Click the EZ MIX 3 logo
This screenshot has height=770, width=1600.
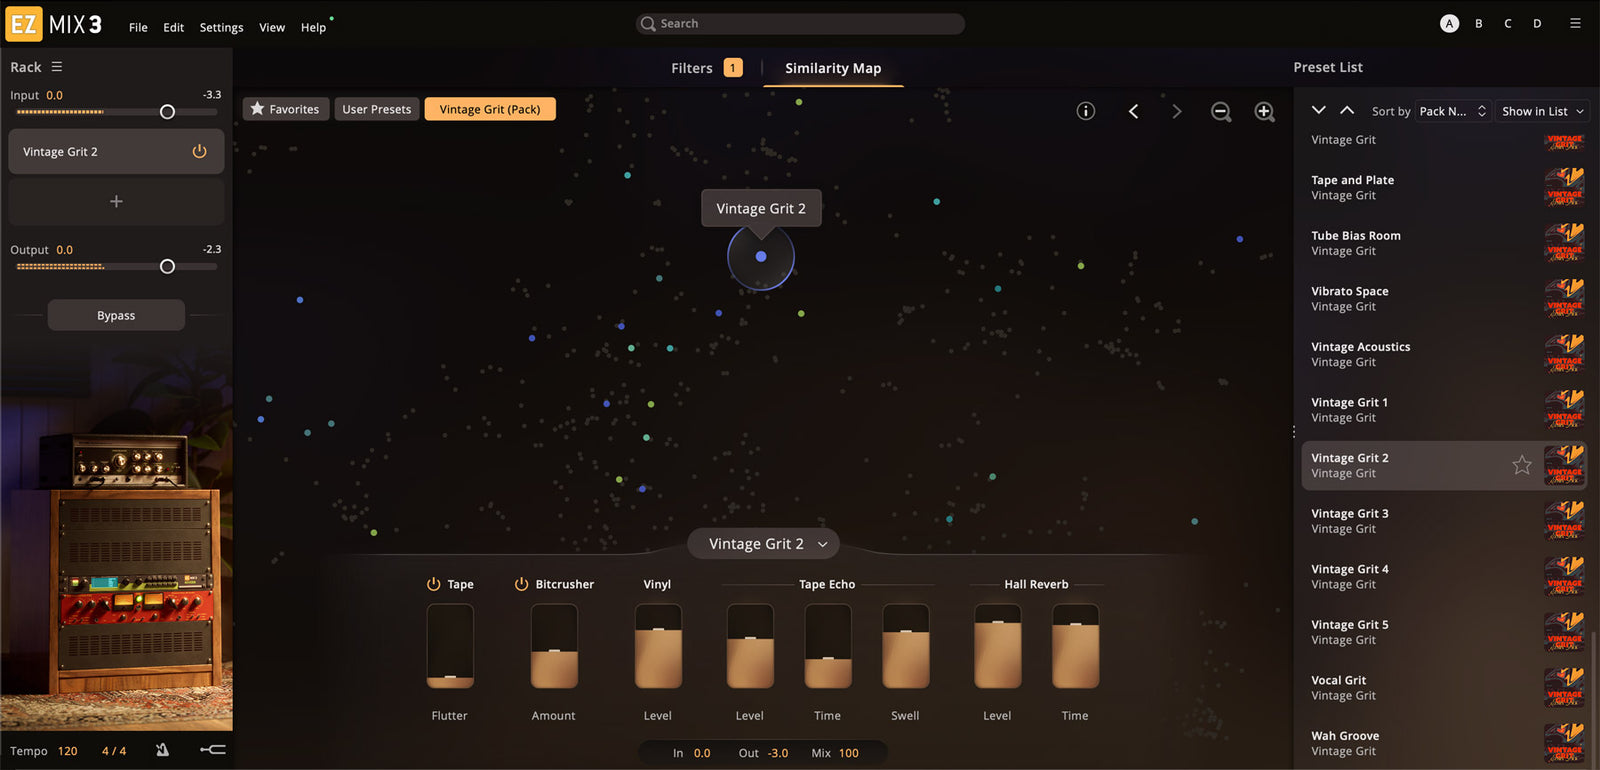click(x=54, y=24)
